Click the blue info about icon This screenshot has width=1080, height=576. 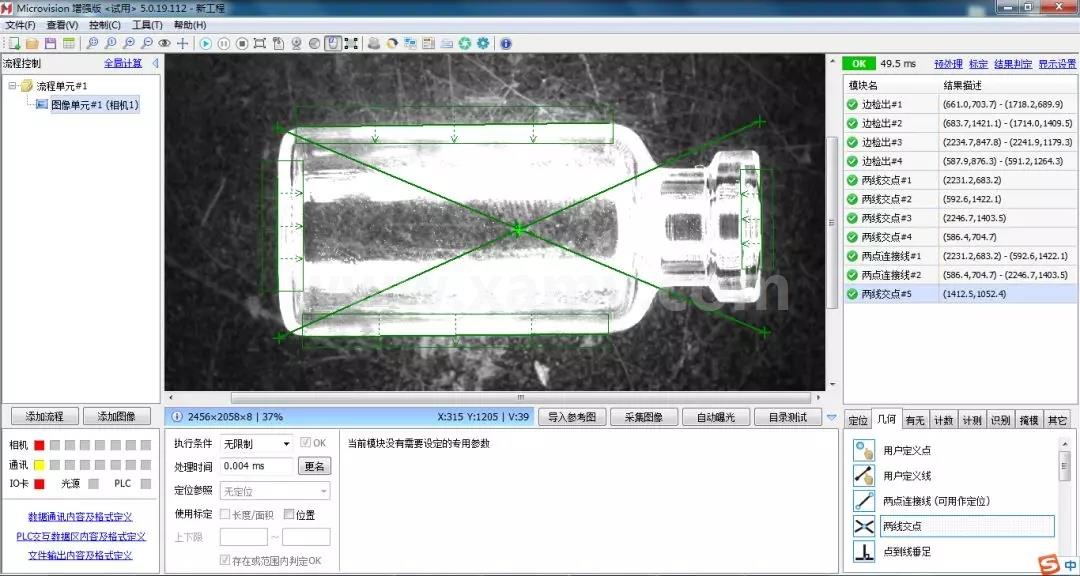coord(506,43)
